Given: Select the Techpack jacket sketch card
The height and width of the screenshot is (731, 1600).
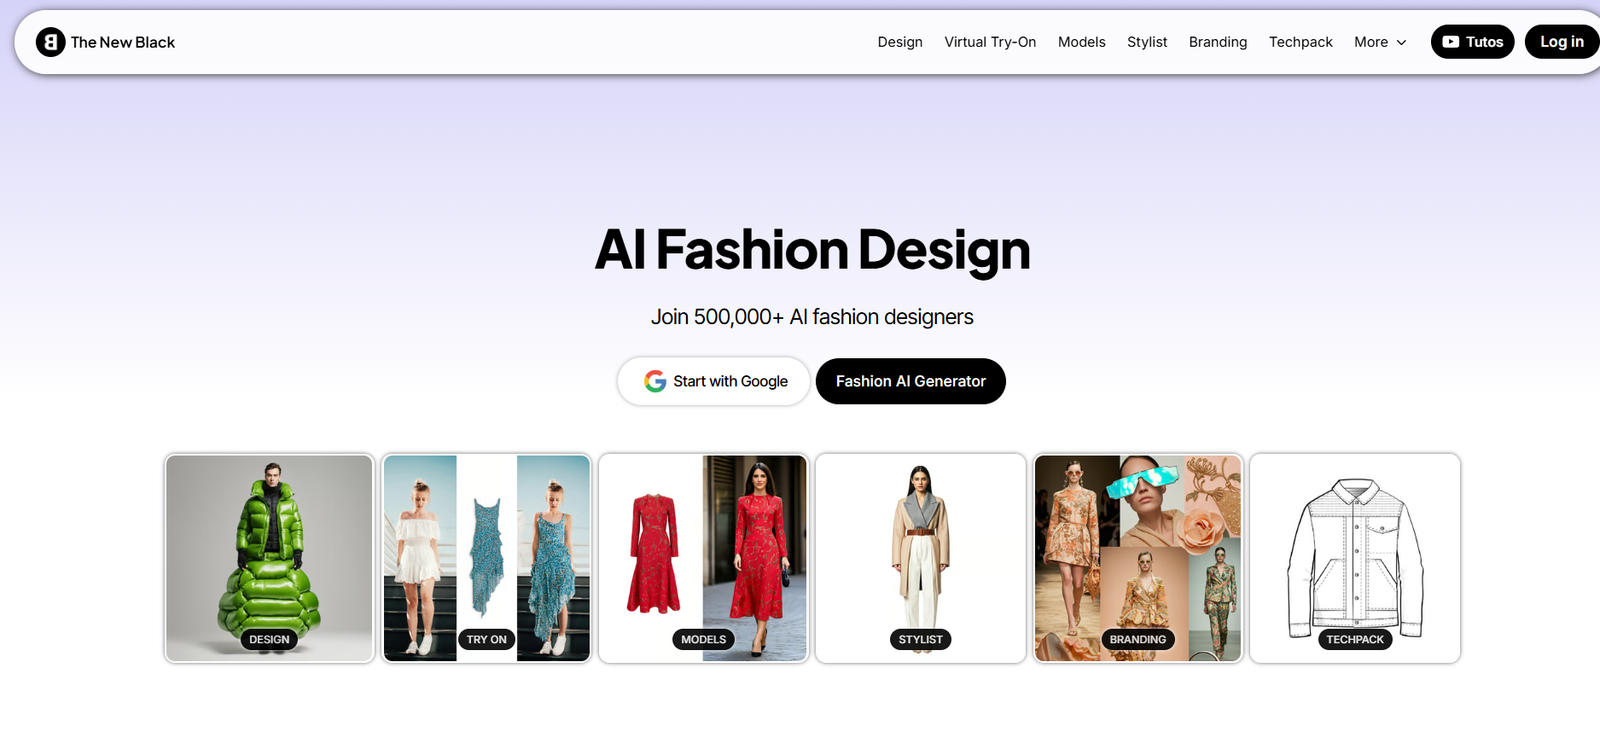Looking at the screenshot, I should pos(1354,557).
